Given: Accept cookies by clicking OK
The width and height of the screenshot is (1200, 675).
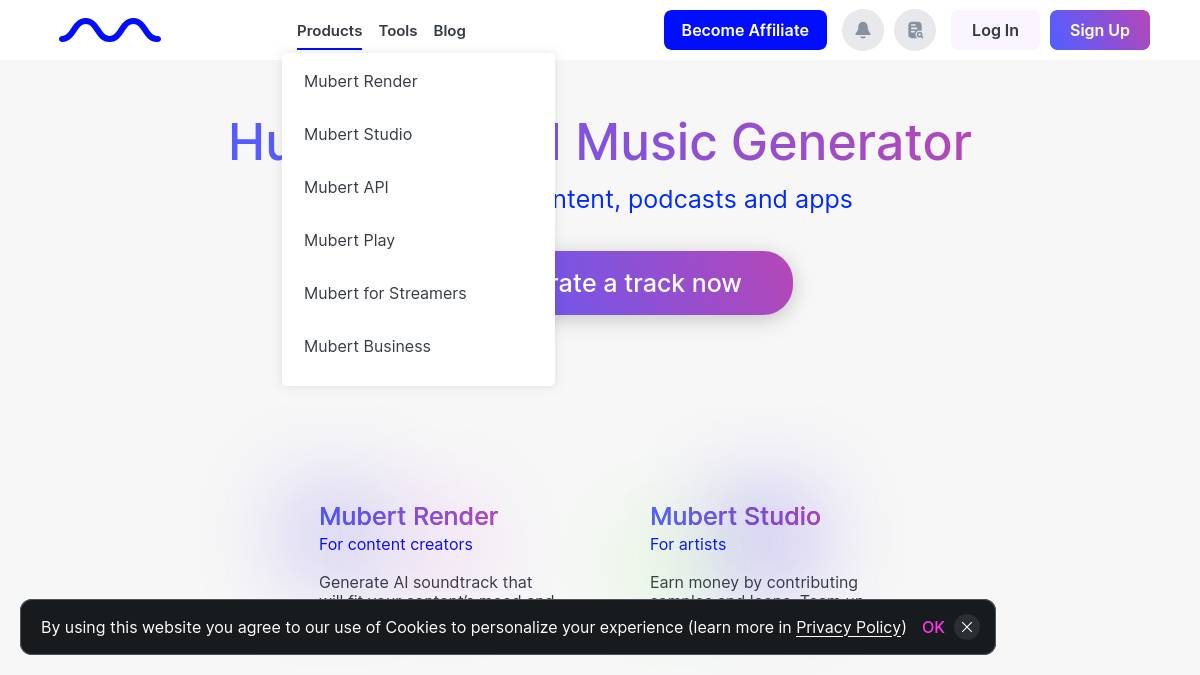Looking at the screenshot, I should pos(933,627).
